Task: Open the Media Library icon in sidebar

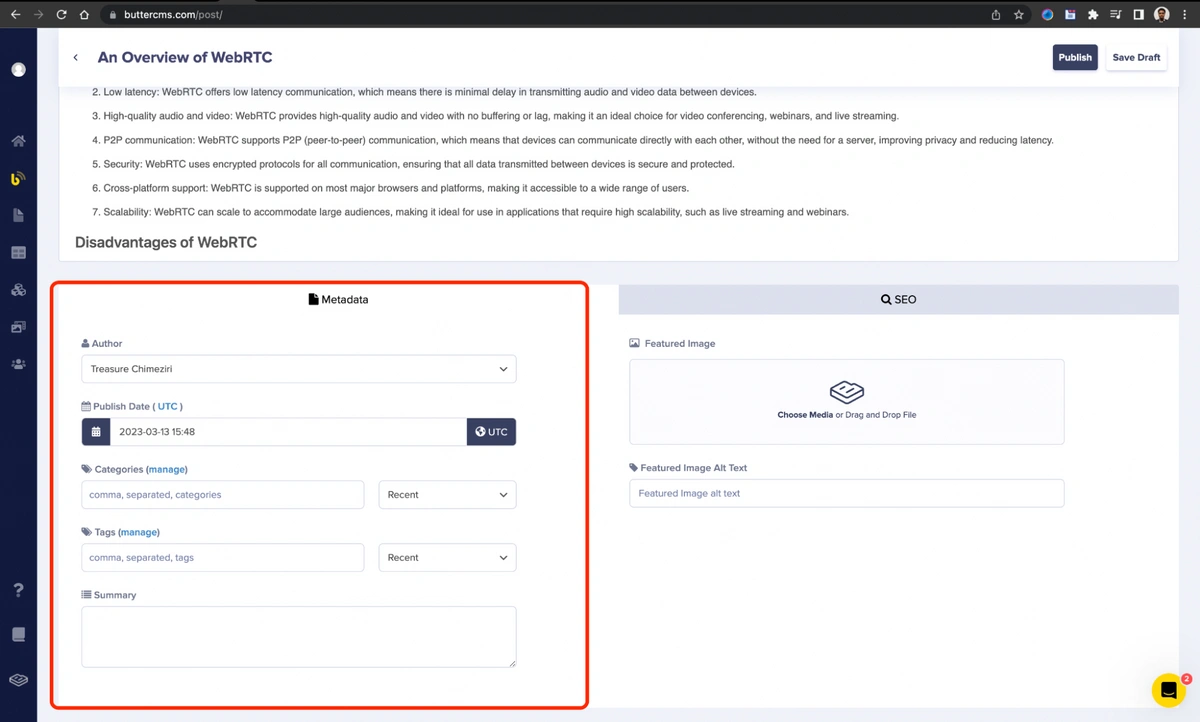Action: click(18, 327)
